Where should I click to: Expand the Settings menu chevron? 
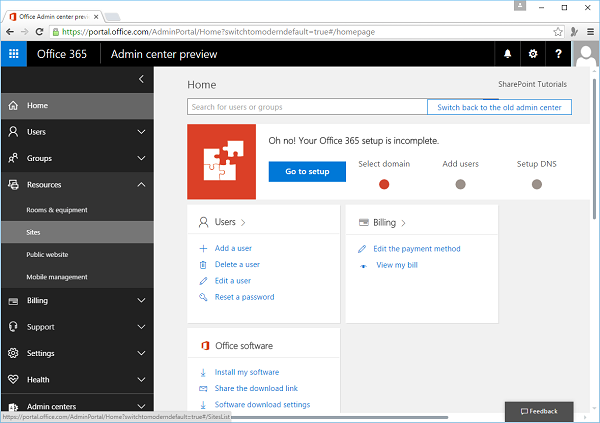click(x=141, y=353)
